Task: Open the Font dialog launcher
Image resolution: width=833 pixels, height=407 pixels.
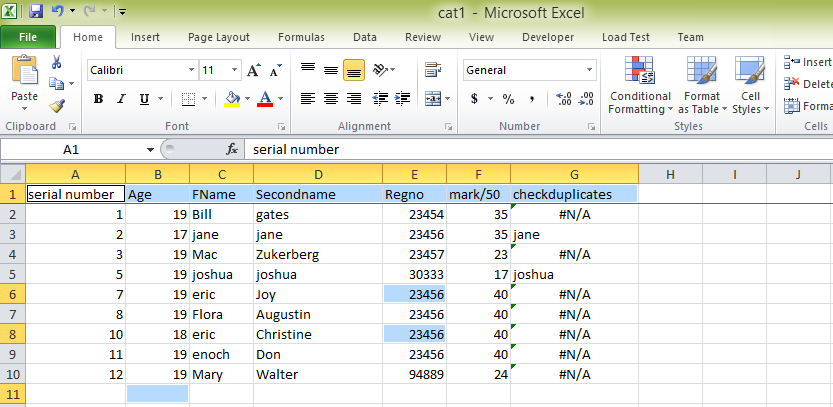Action: pyautogui.click(x=282, y=127)
